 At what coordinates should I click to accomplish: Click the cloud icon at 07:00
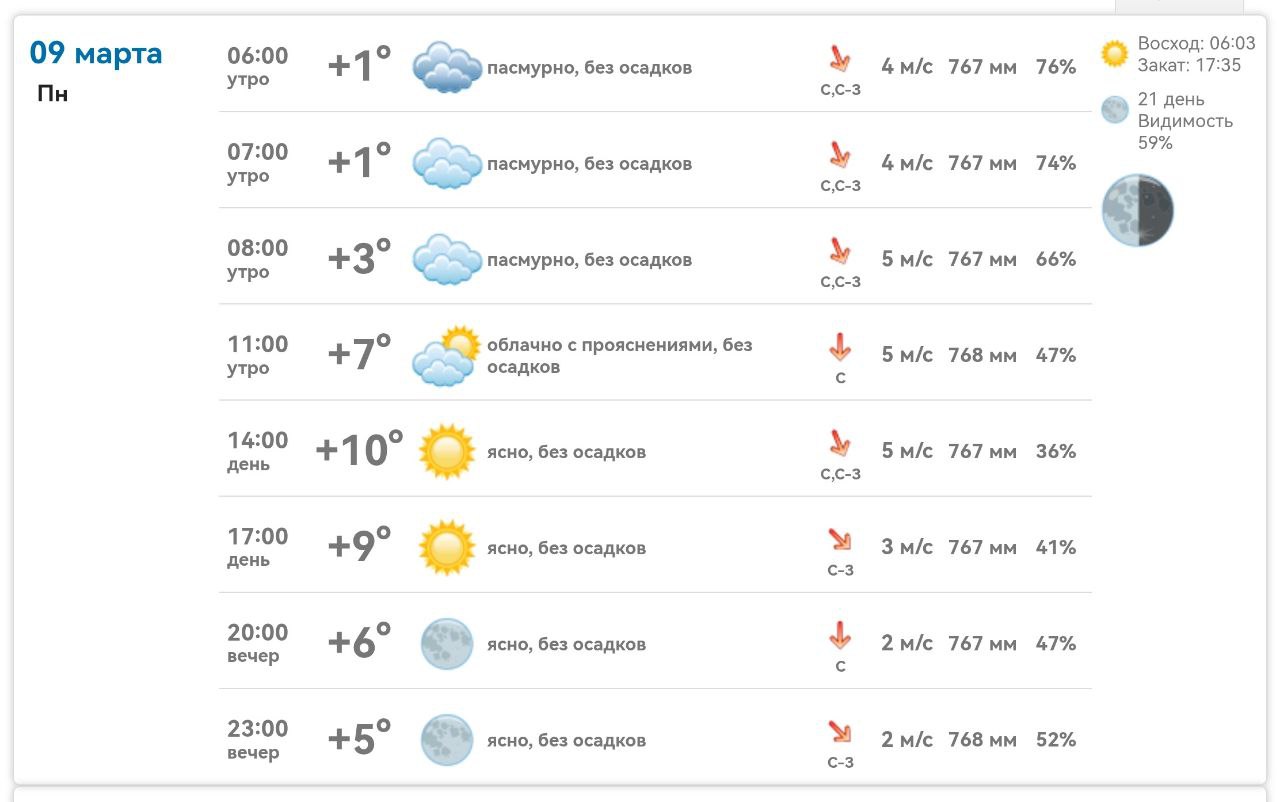447,163
